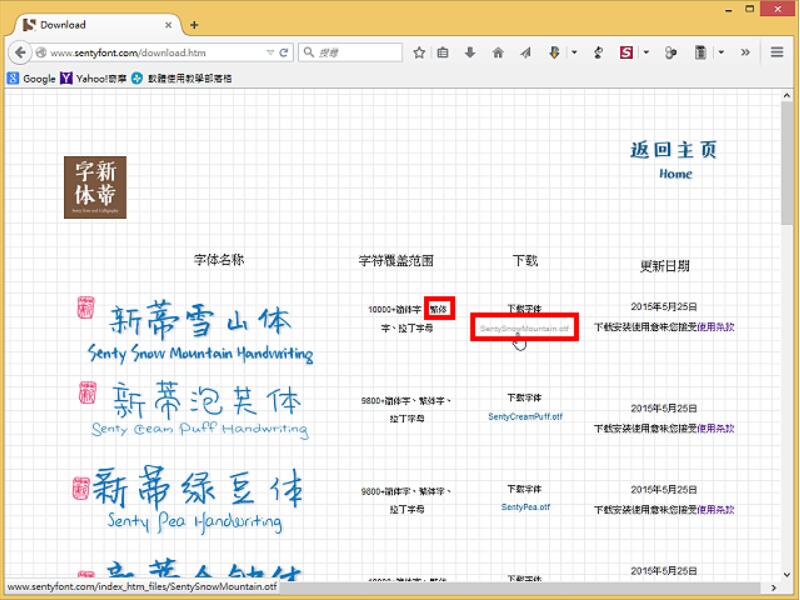
Task: Click the red seal stamp beside Cream Puff font
Action: [87, 392]
